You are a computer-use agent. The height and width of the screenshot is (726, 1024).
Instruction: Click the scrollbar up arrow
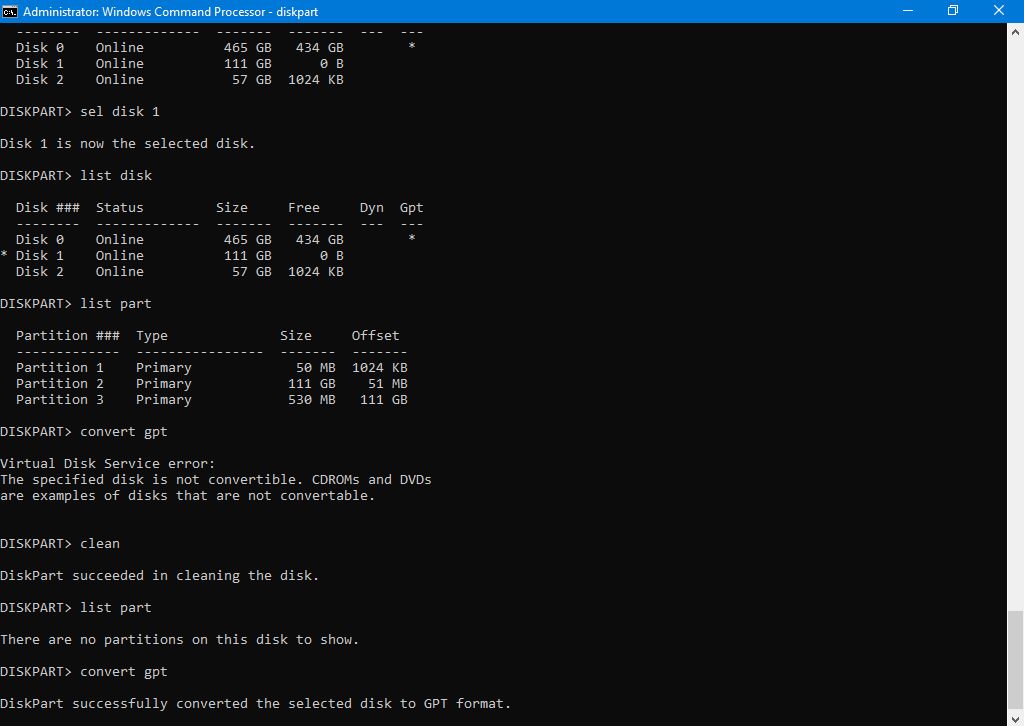1015,31
